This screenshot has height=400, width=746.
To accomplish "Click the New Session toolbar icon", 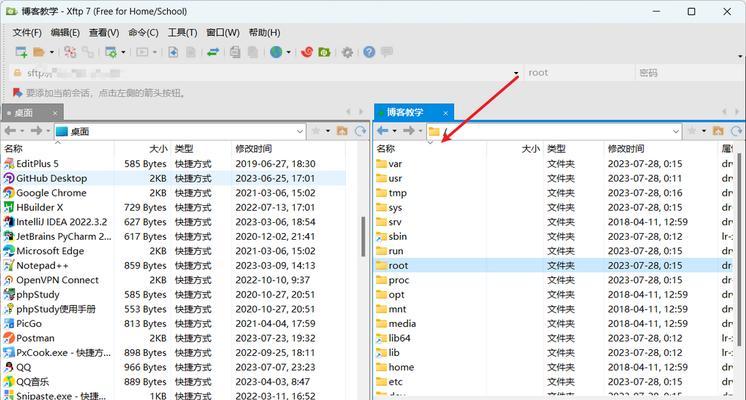I will pos(21,52).
